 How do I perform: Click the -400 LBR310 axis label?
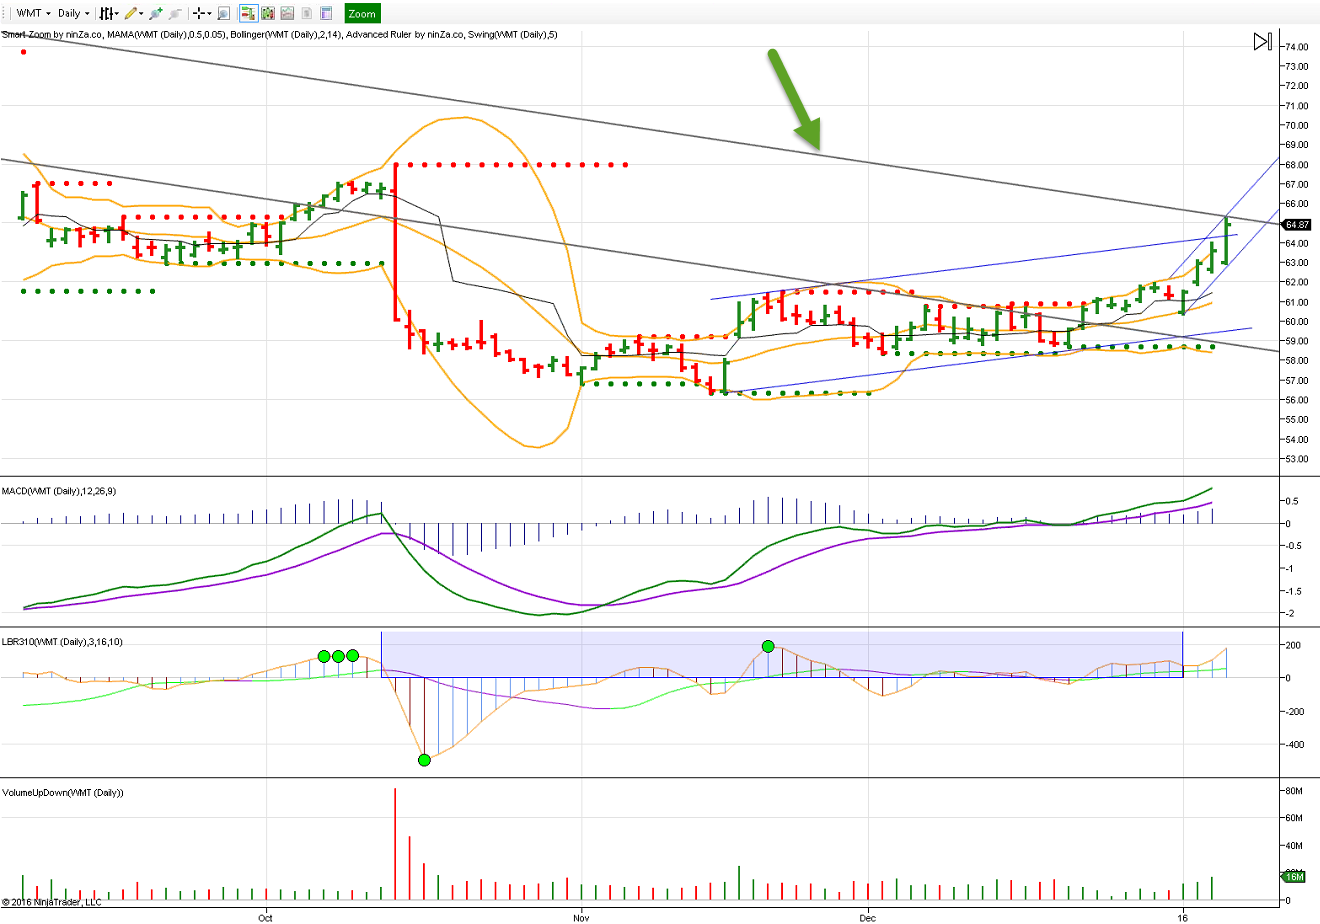click(1294, 745)
